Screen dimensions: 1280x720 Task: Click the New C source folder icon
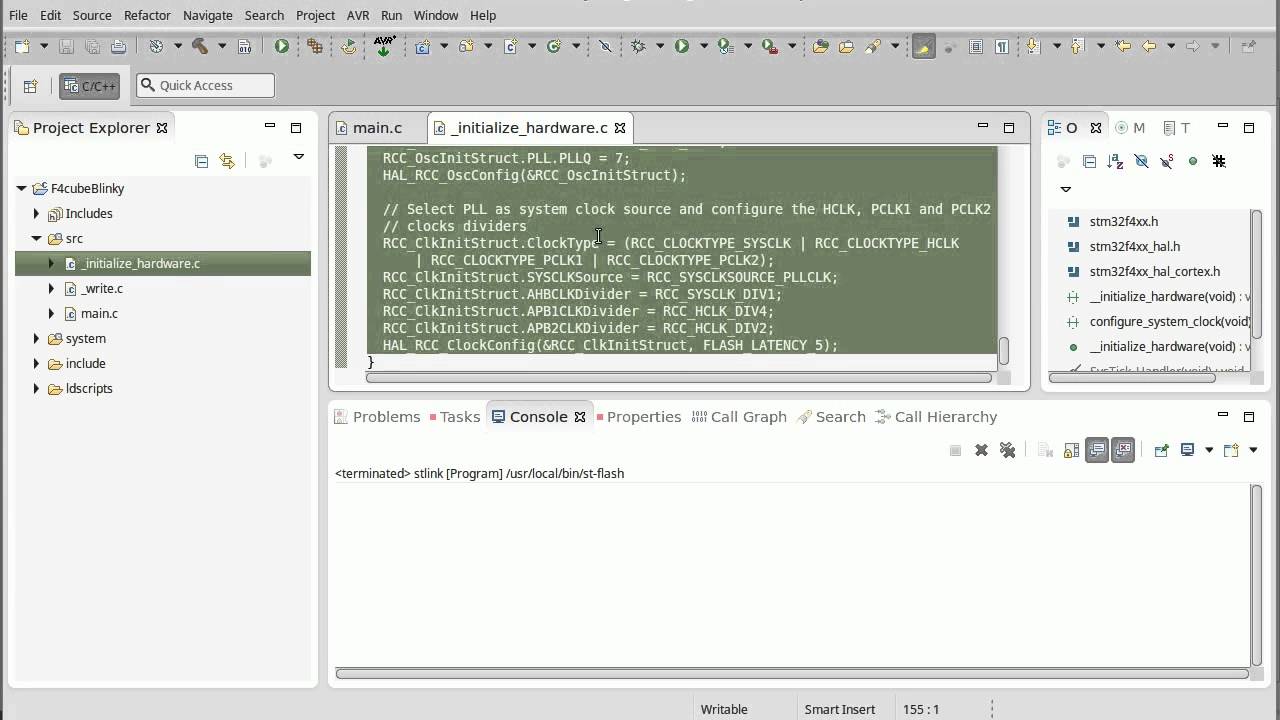(466, 46)
